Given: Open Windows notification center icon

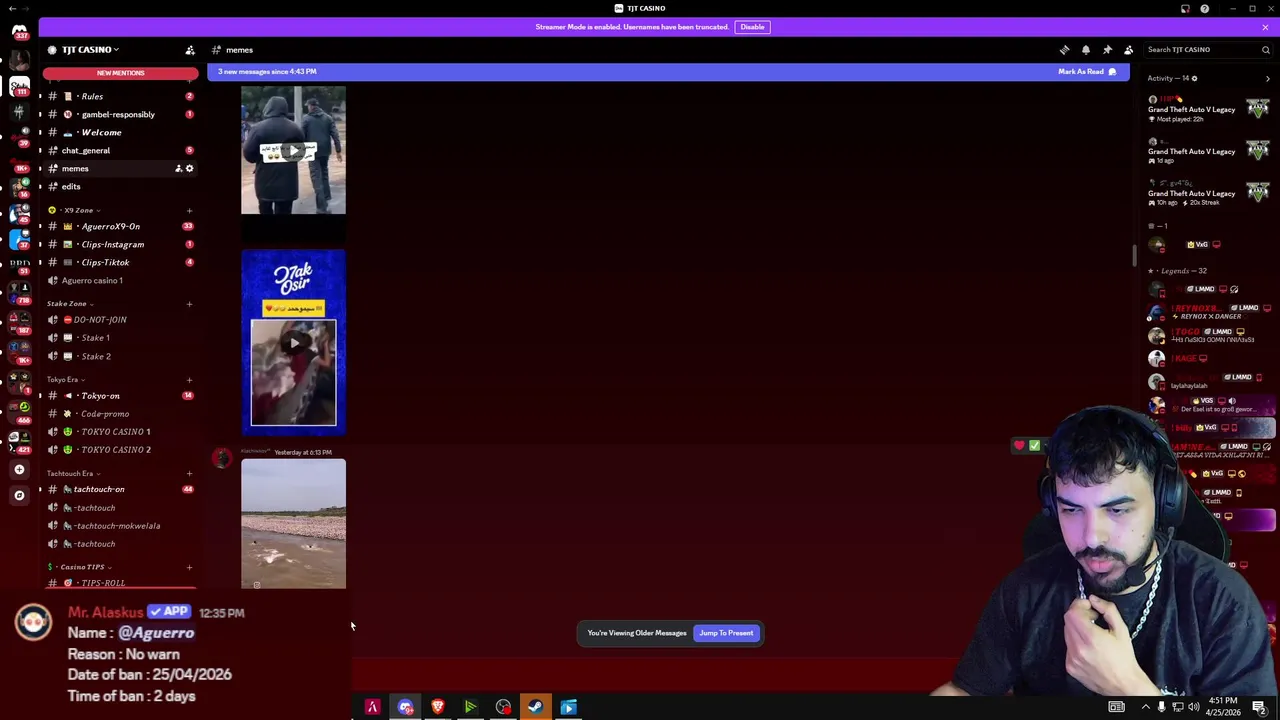Looking at the screenshot, I should coord(1259,707).
